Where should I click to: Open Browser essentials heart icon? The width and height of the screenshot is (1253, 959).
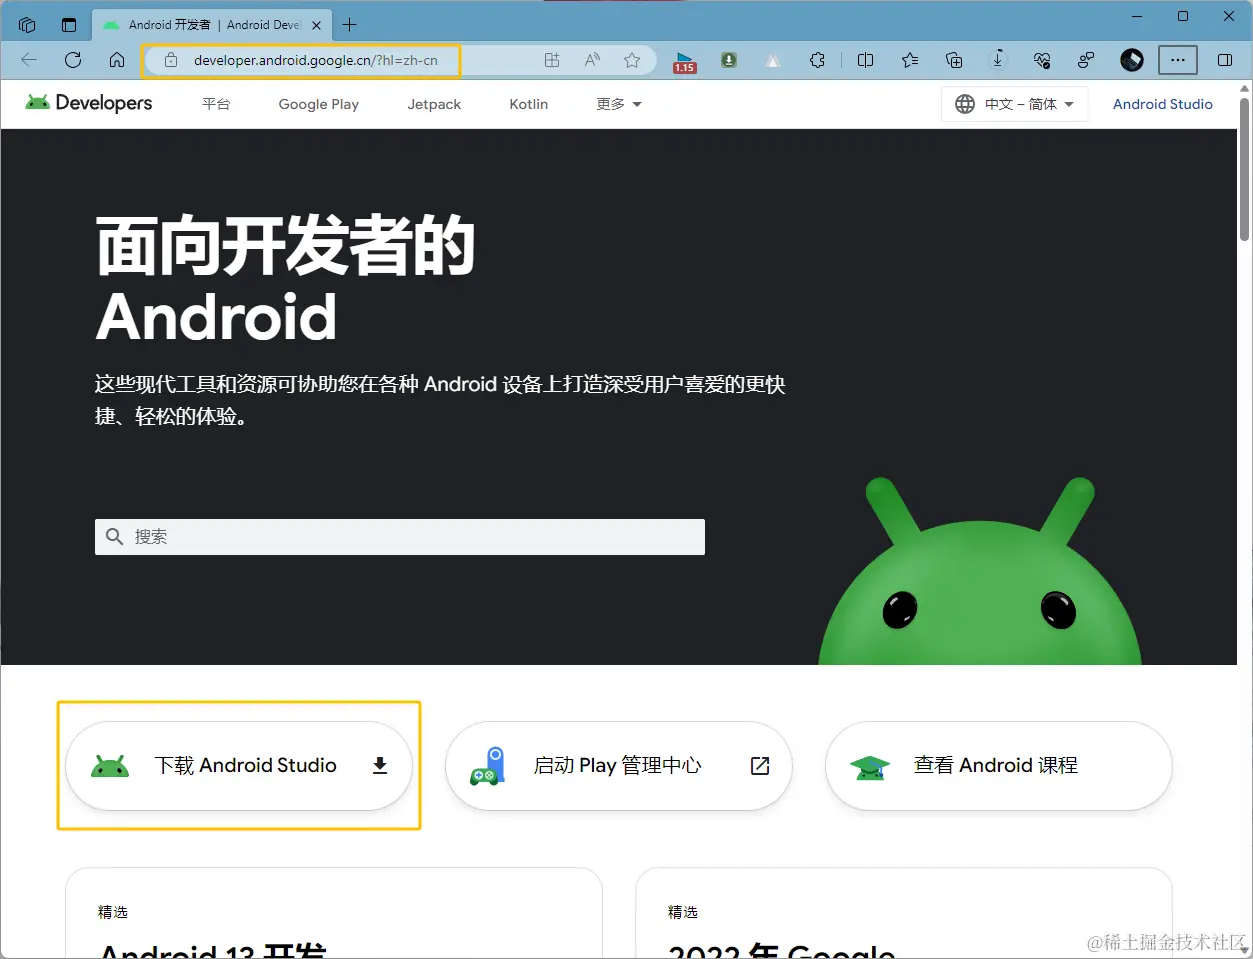[1042, 60]
